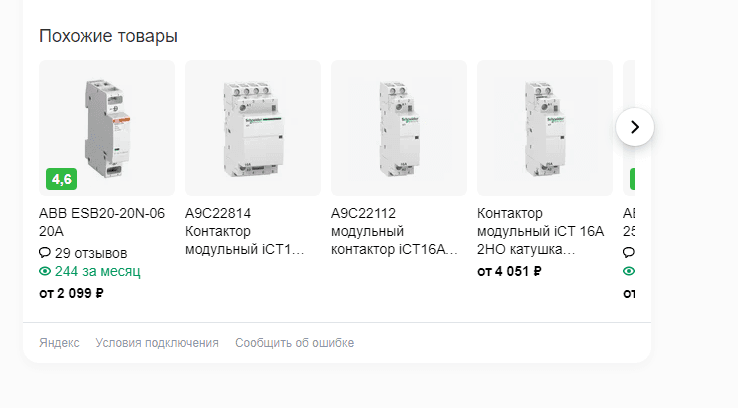The height and width of the screenshot is (408, 738).
Task: Click the 29 отзывов reviews link
Action: point(91,253)
